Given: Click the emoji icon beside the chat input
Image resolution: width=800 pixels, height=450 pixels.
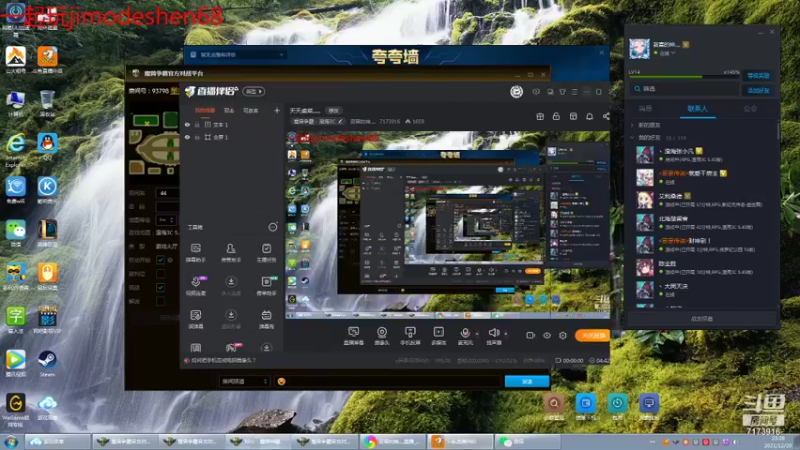Looking at the screenshot, I should [x=281, y=381].
